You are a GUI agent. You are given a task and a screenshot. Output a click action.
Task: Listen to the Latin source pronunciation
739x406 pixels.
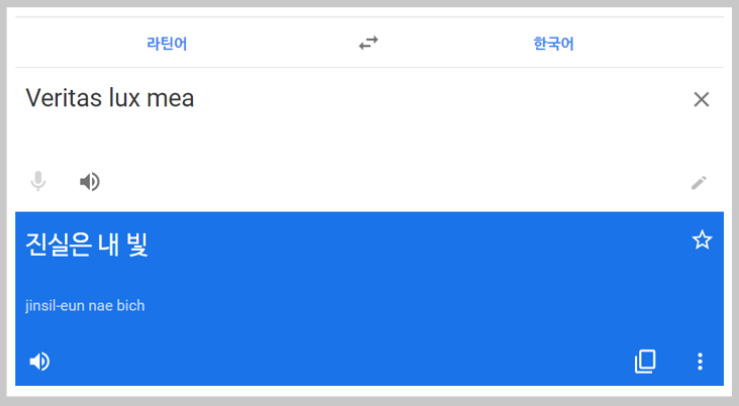tap(90, 182)
